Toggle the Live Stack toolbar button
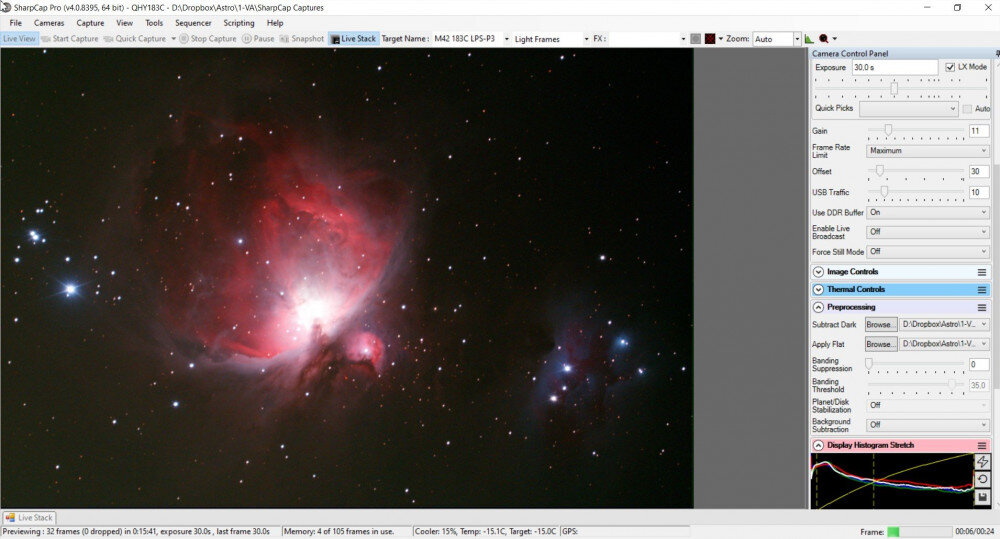 pyautogui.click(x=354, y=39)
